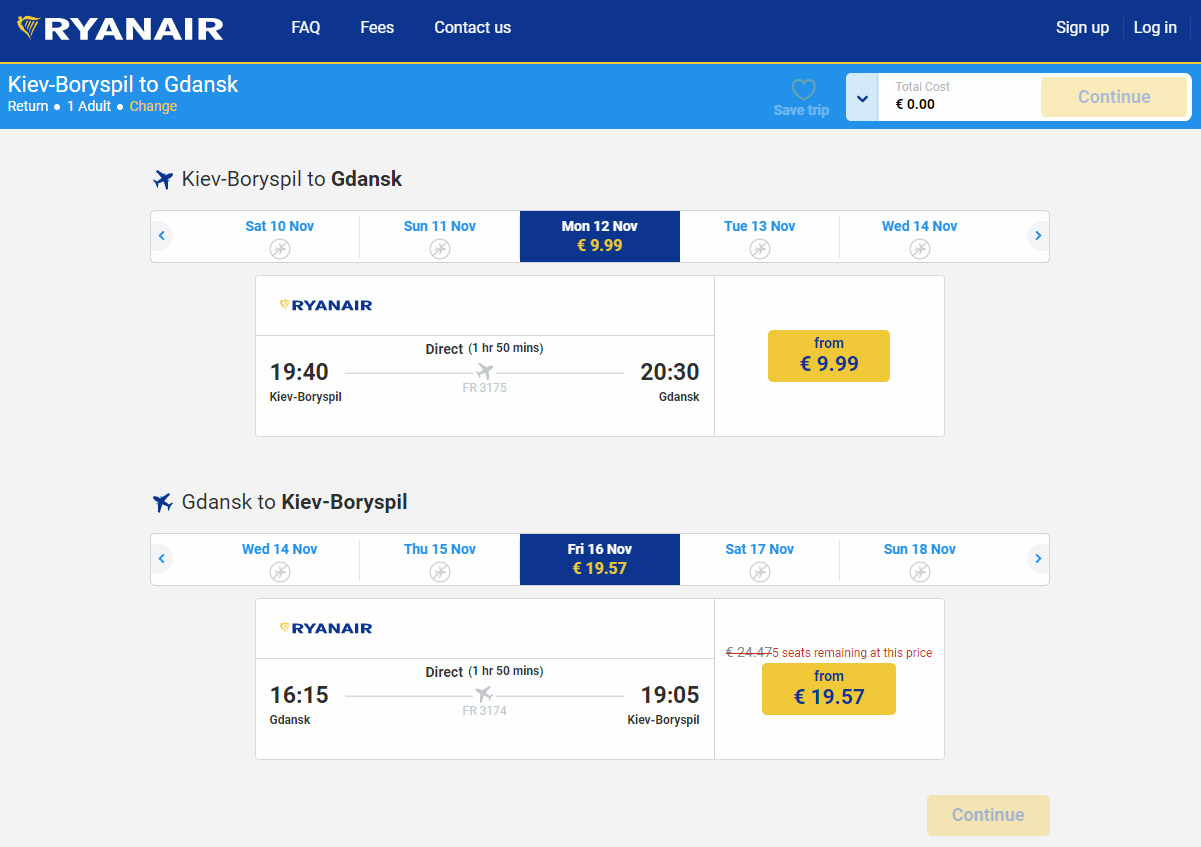Select the Tue 13 Nov outbound date tab
1201x847 pixels.
click(760, 237)
